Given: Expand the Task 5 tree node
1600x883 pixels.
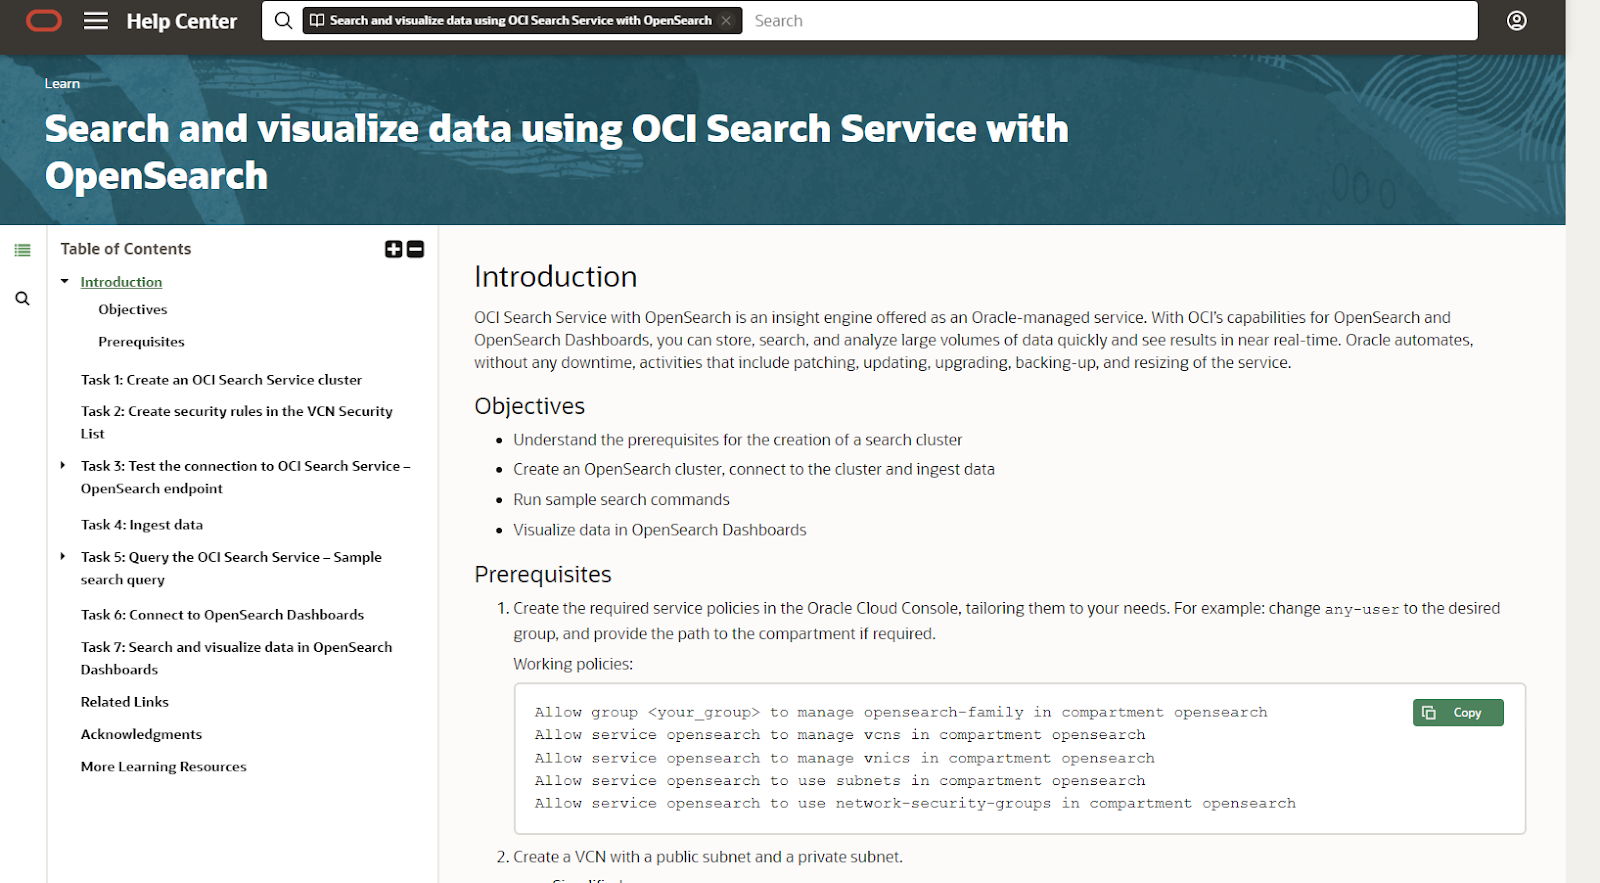Looking at the screenshot, I should pyautogui.click(x=63, y=556).
